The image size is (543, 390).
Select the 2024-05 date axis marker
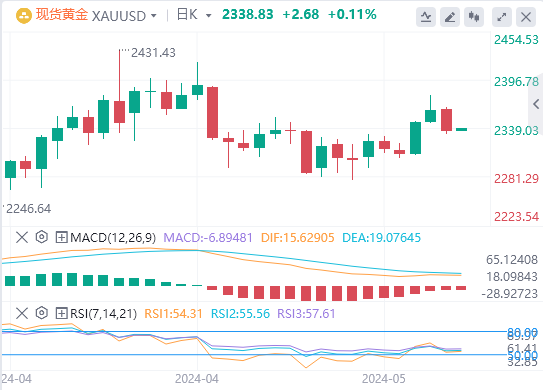tap(383, 379)
